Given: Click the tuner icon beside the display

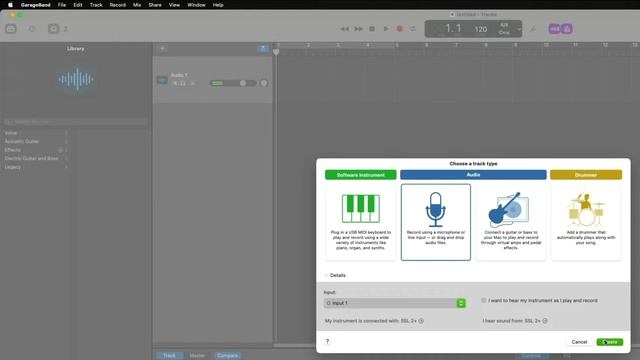Looking at the screenshot, I should coord(533,29).
